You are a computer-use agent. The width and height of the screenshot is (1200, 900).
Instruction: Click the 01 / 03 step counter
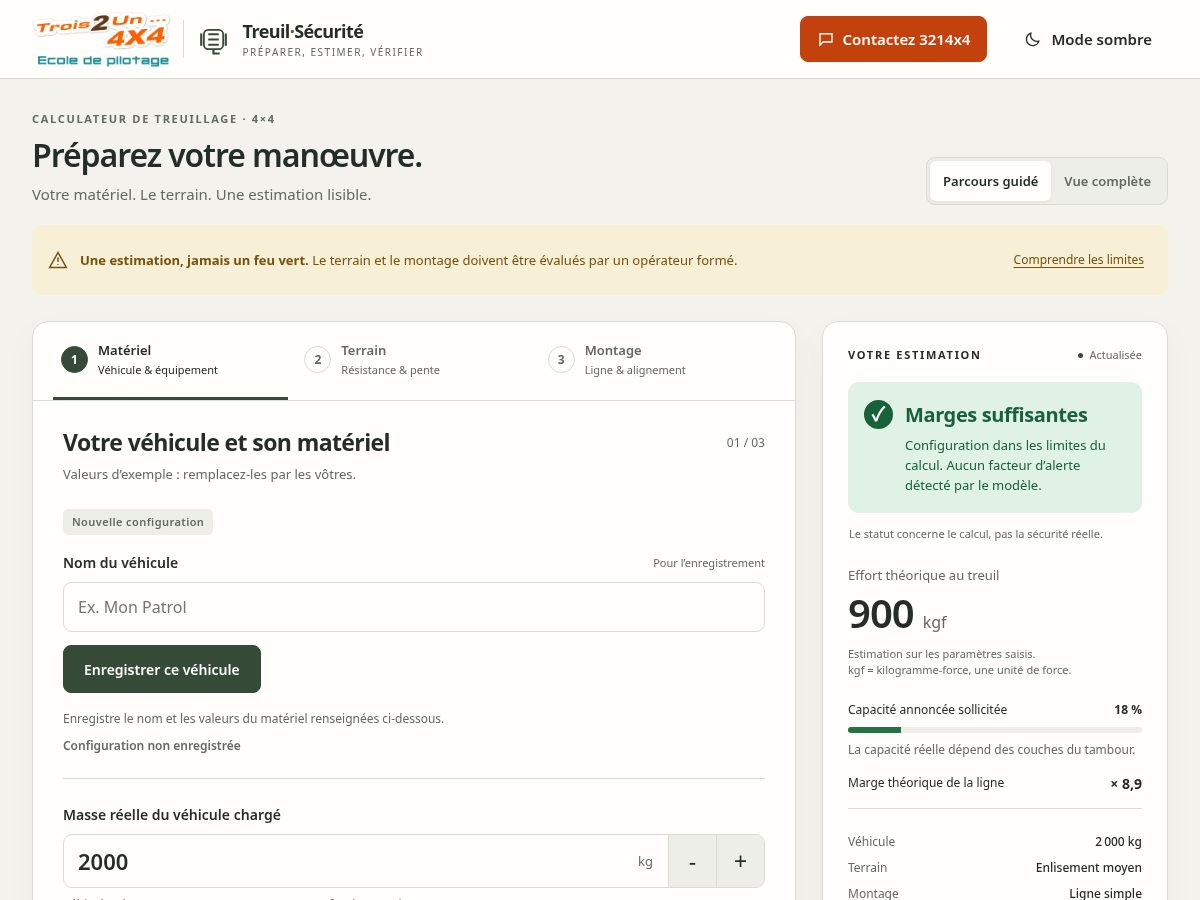click(x=746, y=442)
